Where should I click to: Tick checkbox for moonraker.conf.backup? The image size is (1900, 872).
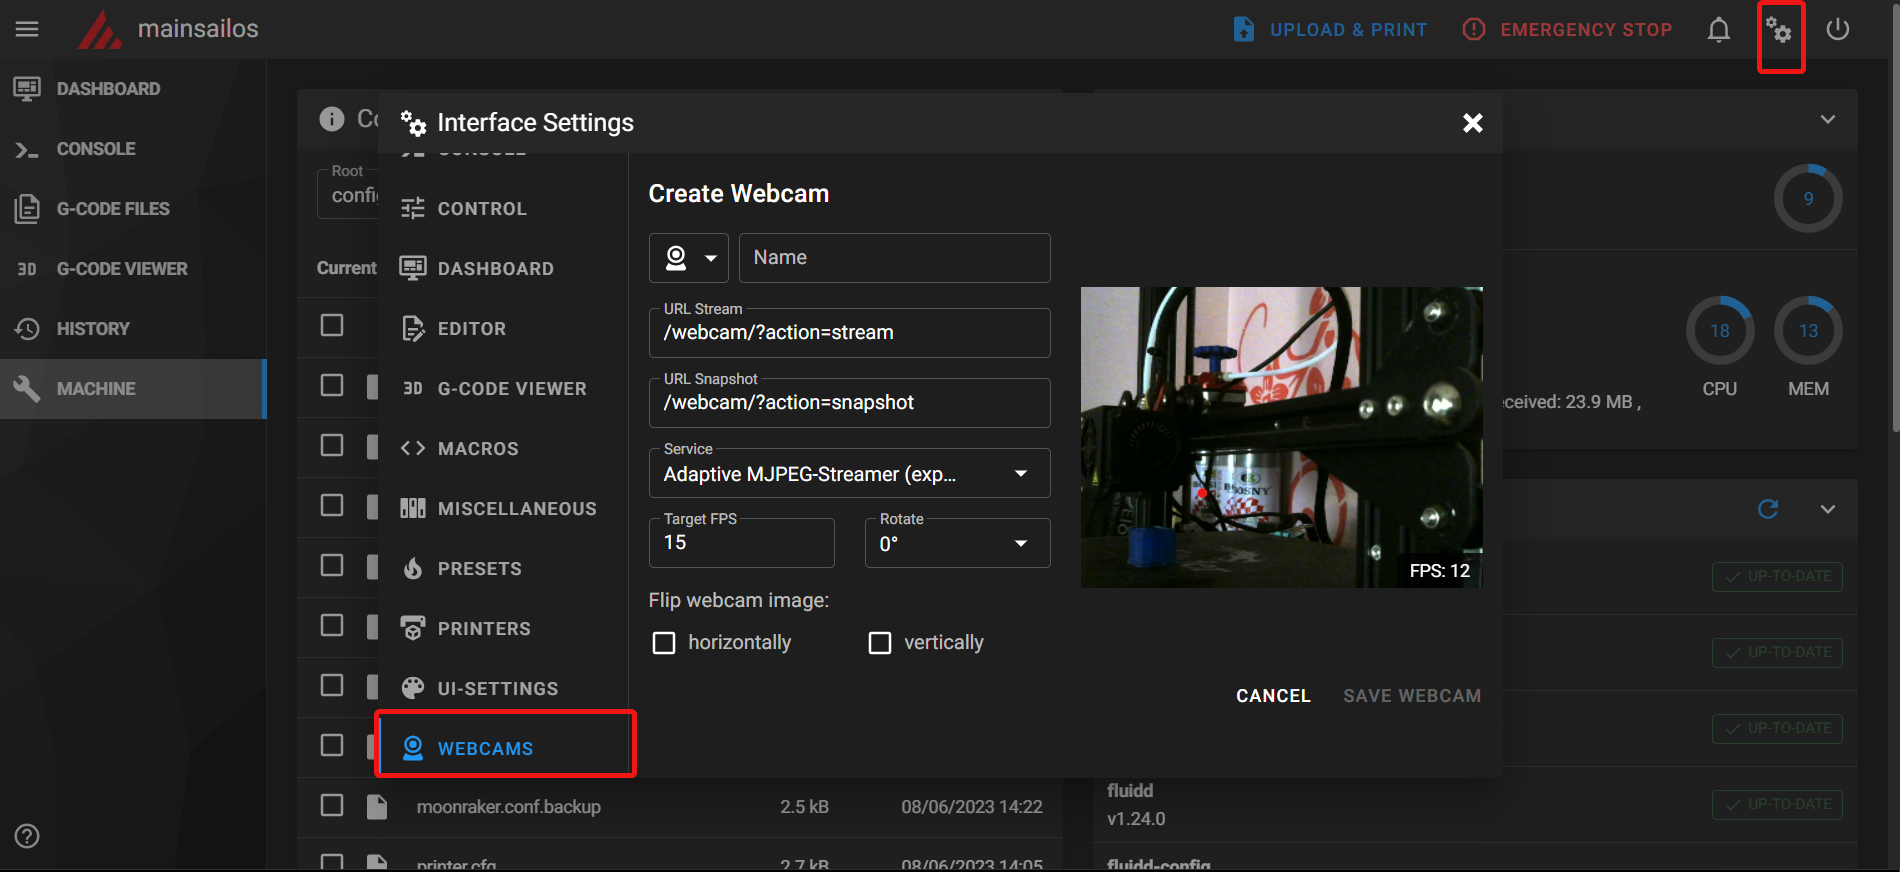[332, 806]
